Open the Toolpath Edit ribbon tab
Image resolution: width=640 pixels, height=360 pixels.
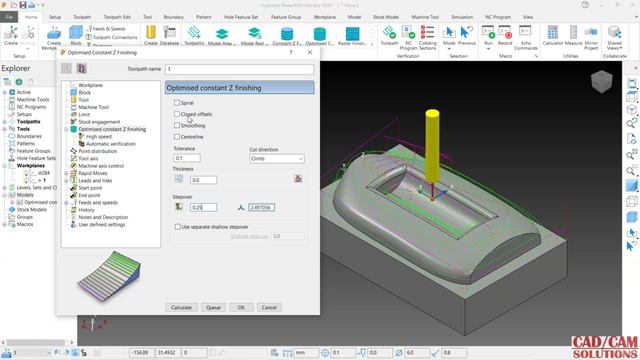[x=117, y=17]
